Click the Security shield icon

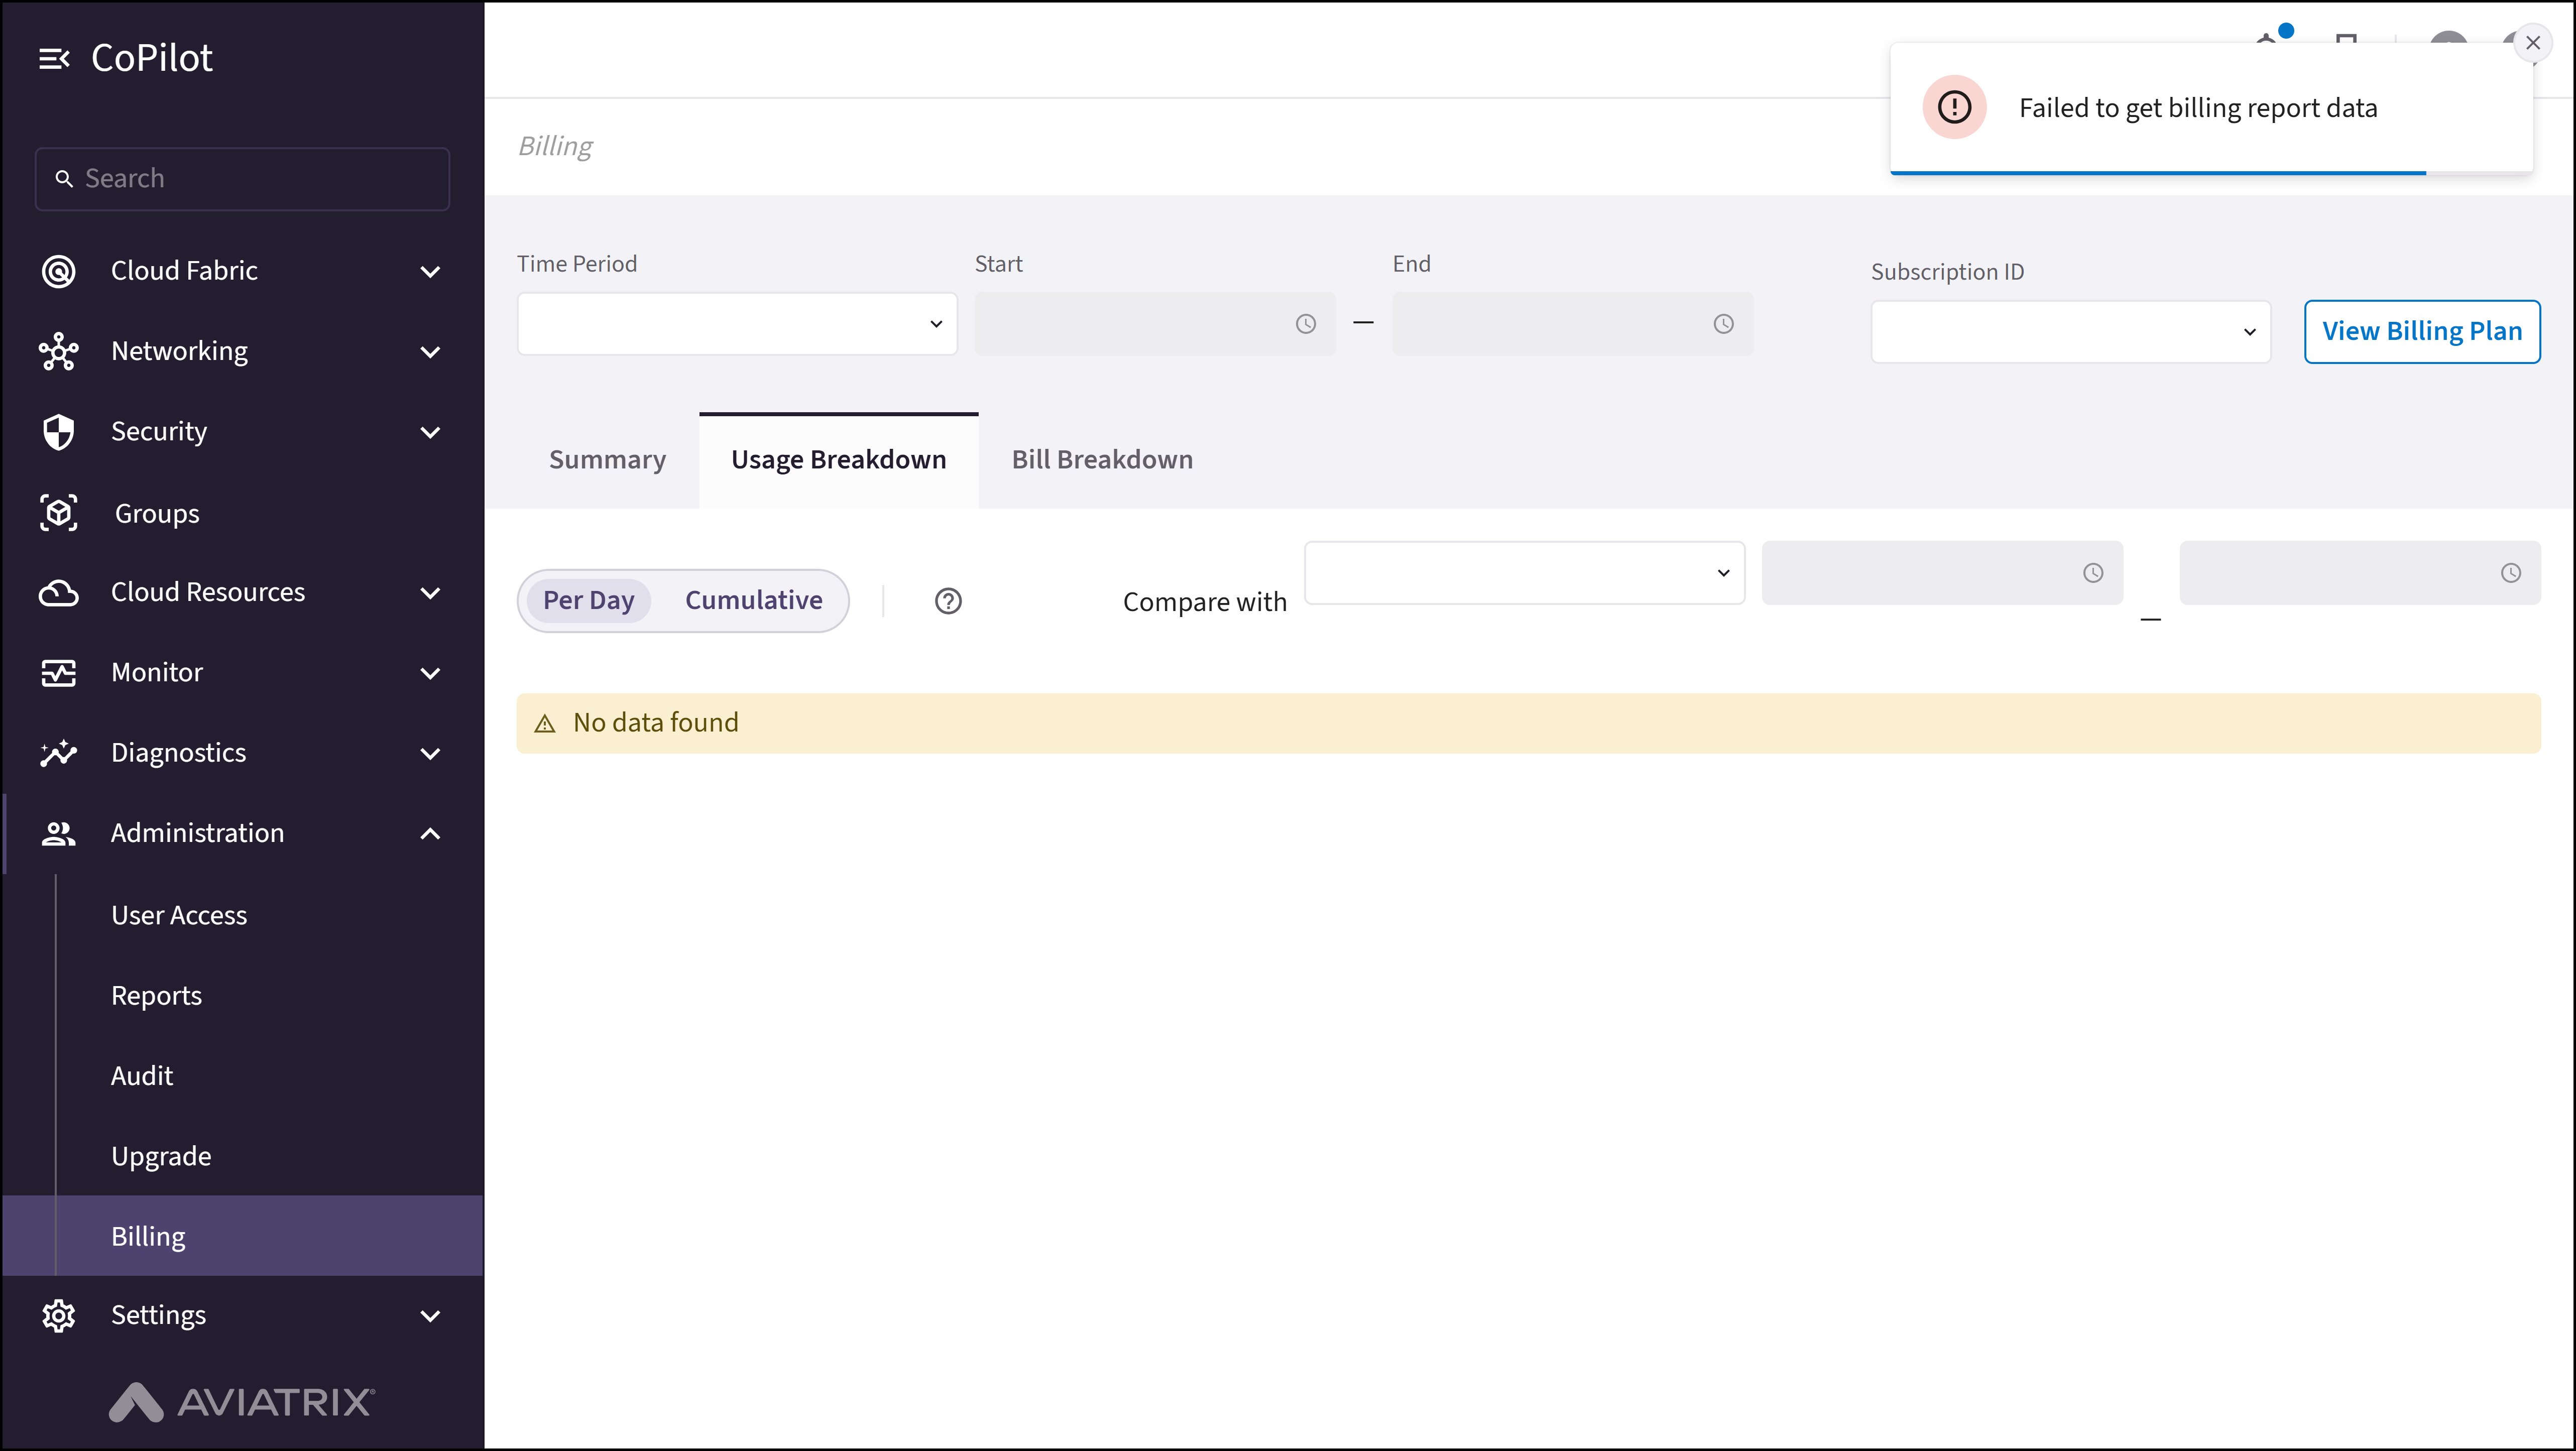(58, 432)
